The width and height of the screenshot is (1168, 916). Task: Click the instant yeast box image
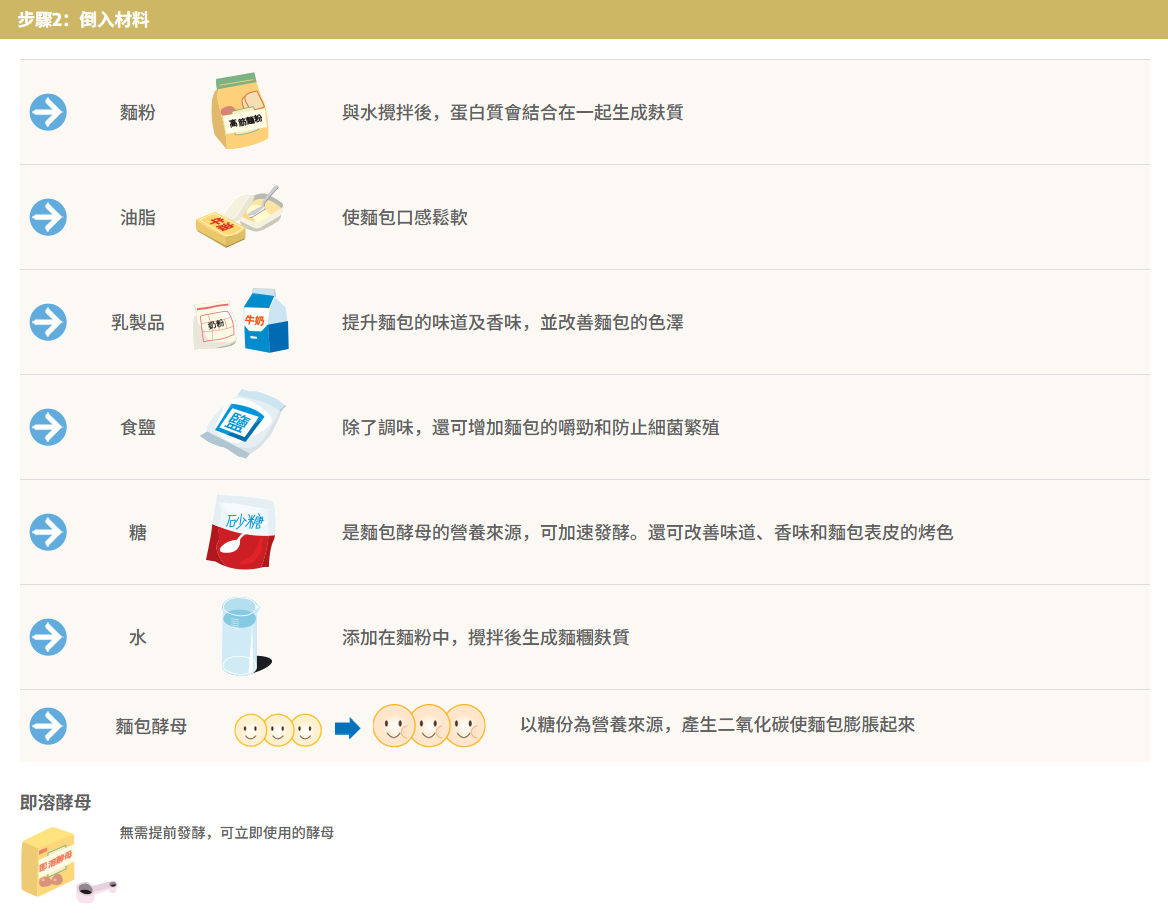[x=50, y=862]
